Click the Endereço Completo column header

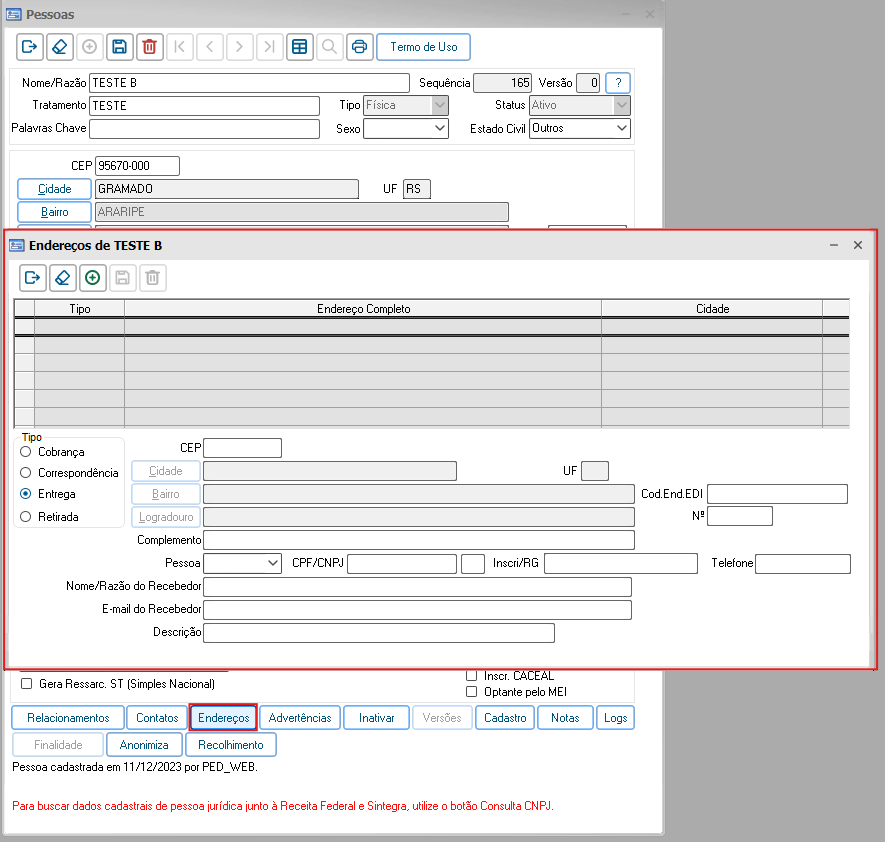pyautogui.click(x=363, y=309)
